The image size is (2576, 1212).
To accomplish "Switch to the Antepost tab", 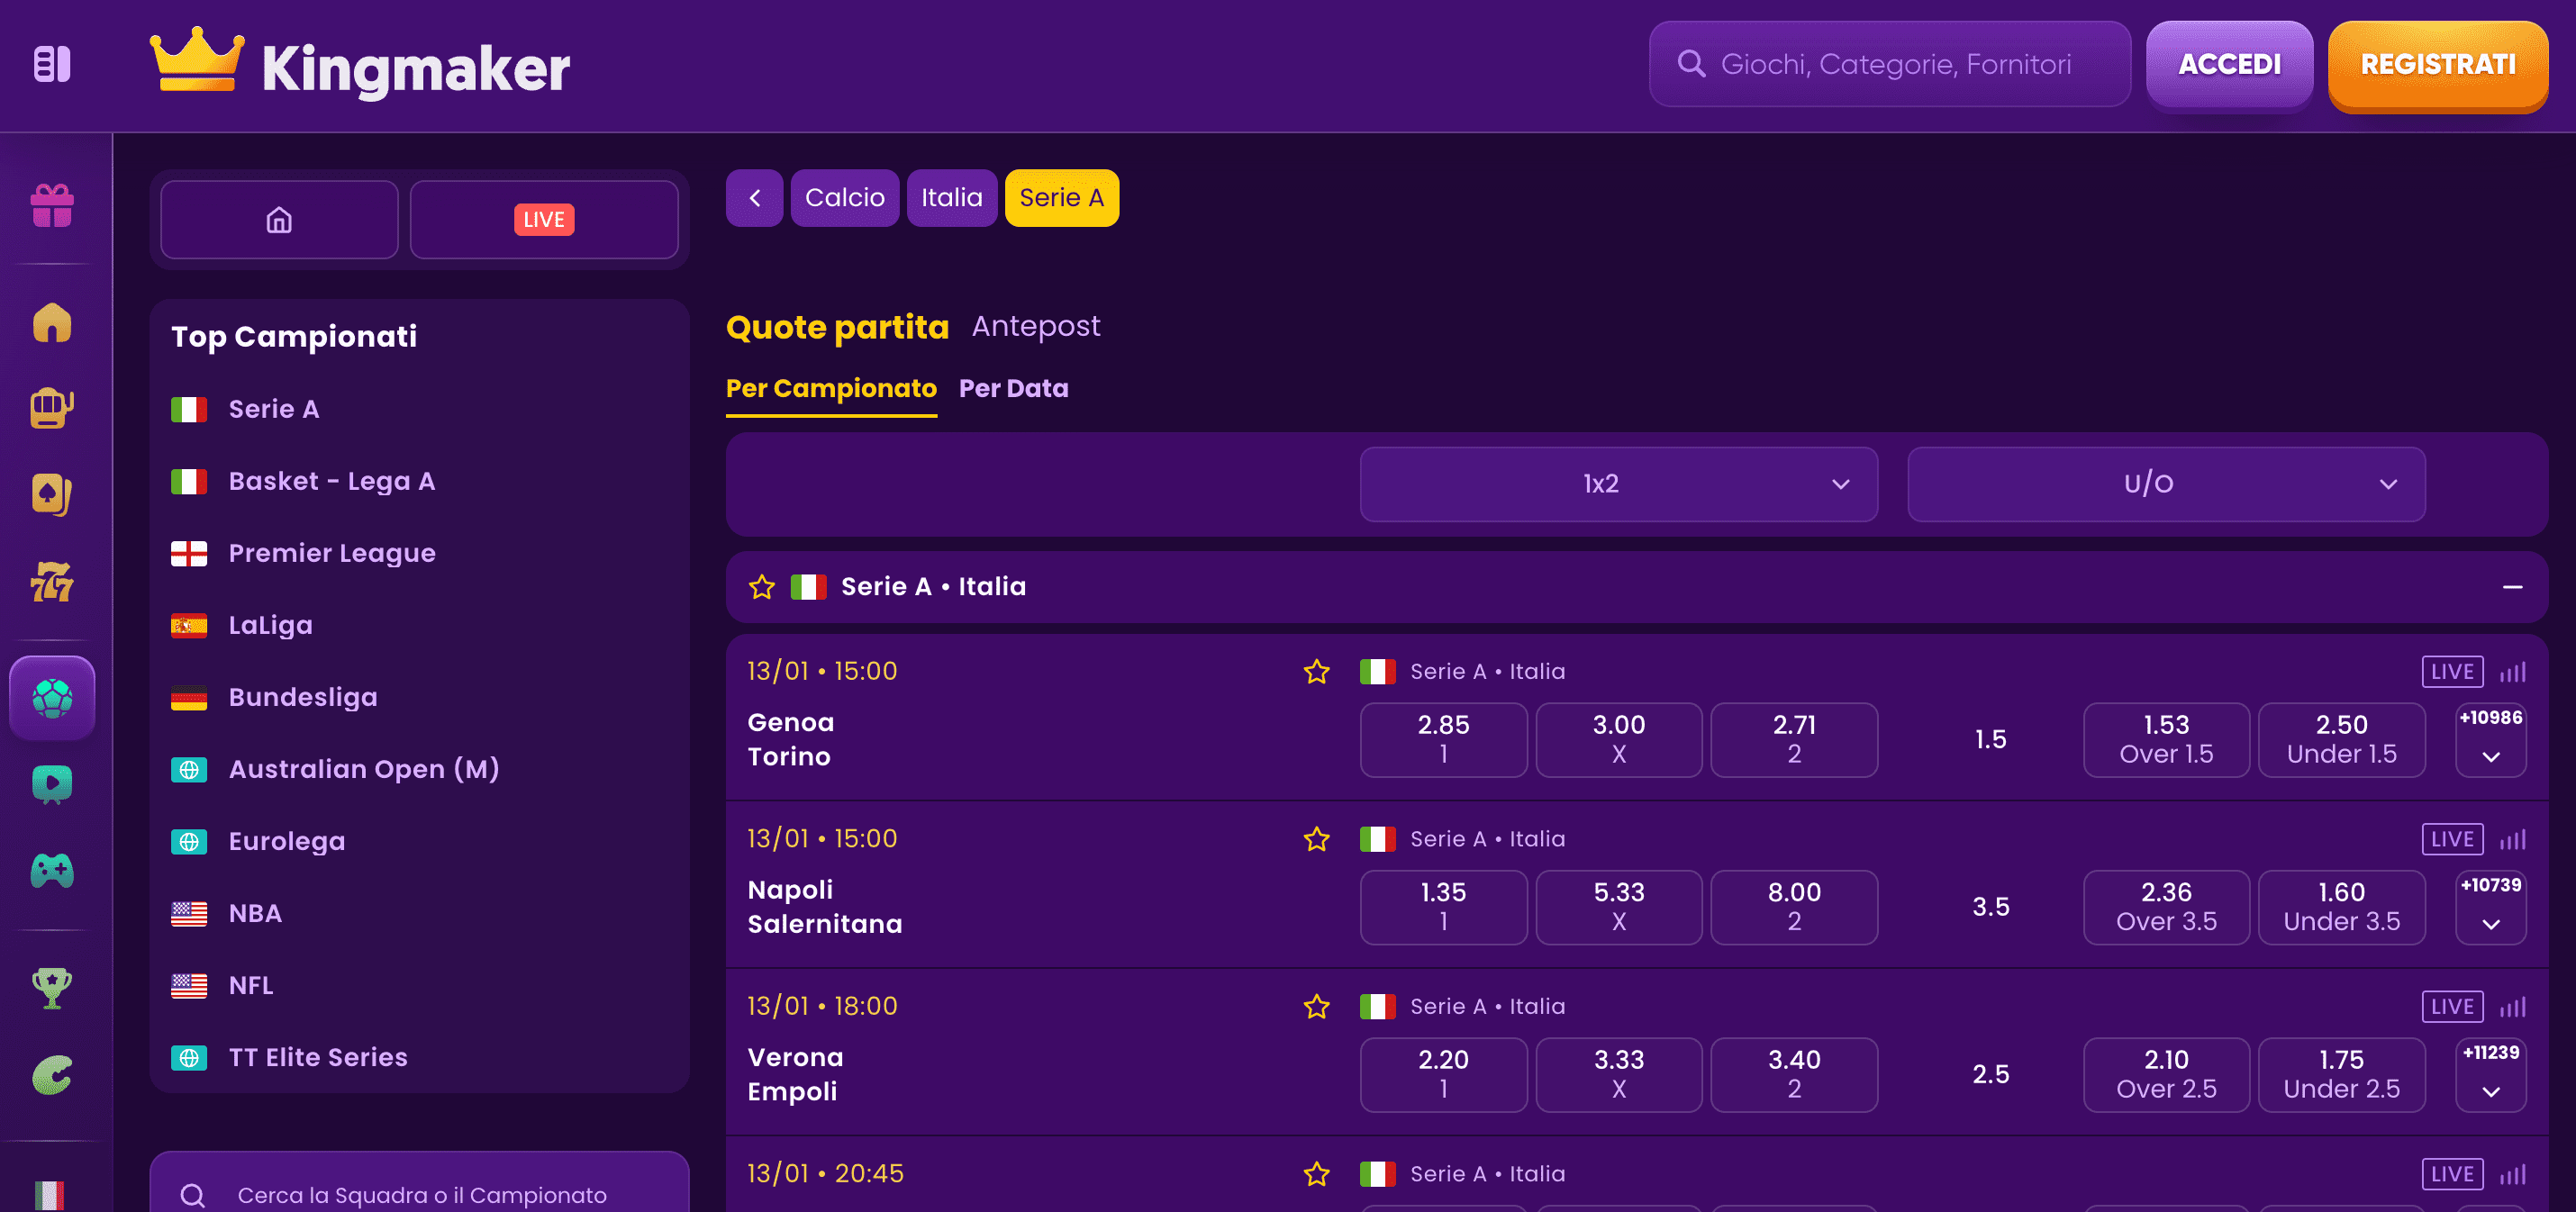I will coord(1036,325).
